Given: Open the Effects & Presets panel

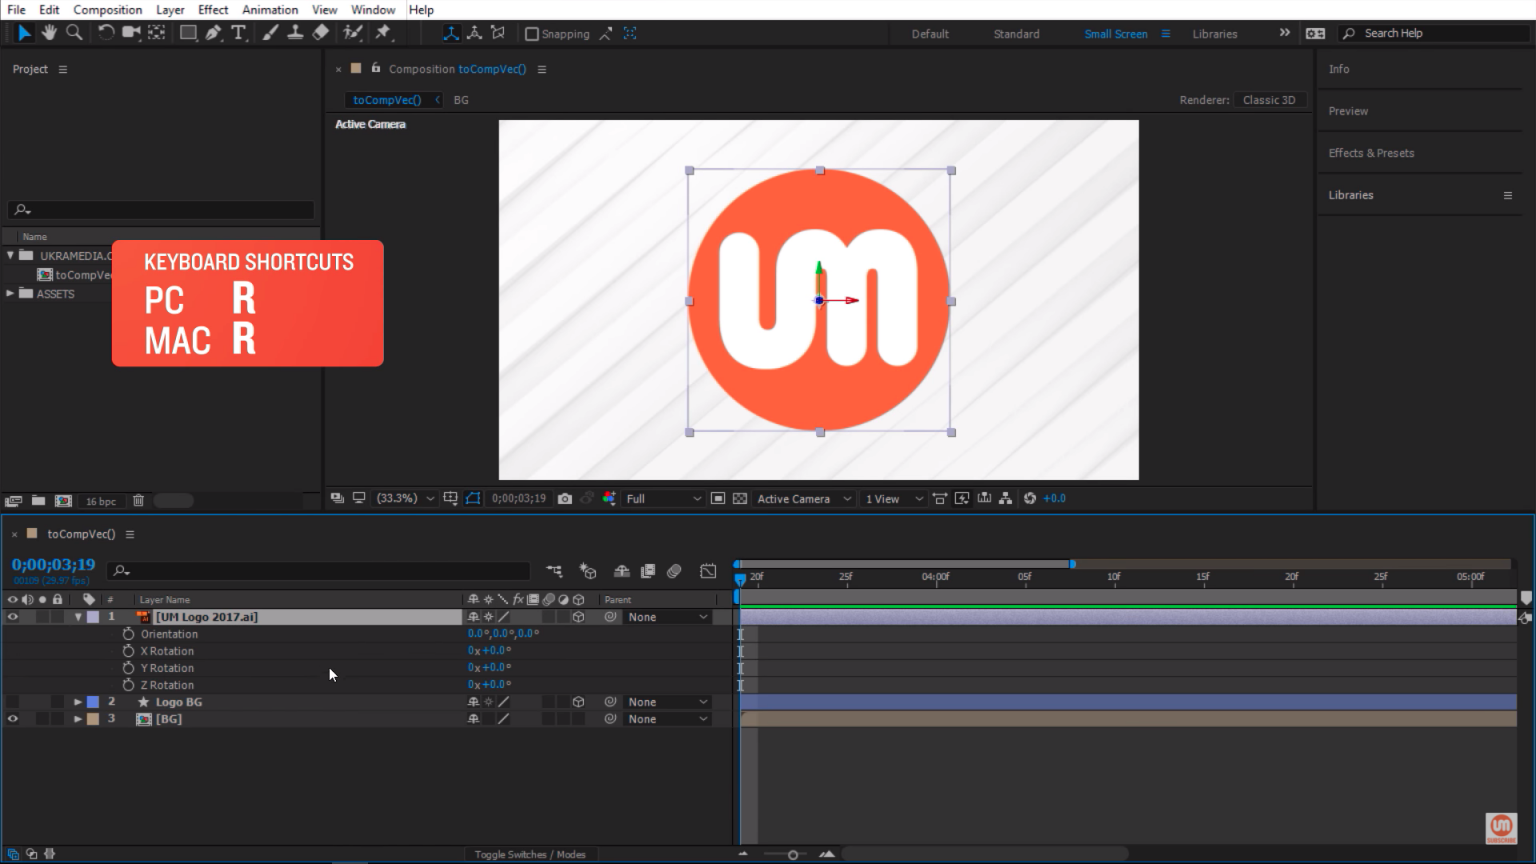Looking at the screenshot, I should [1371, 153].
